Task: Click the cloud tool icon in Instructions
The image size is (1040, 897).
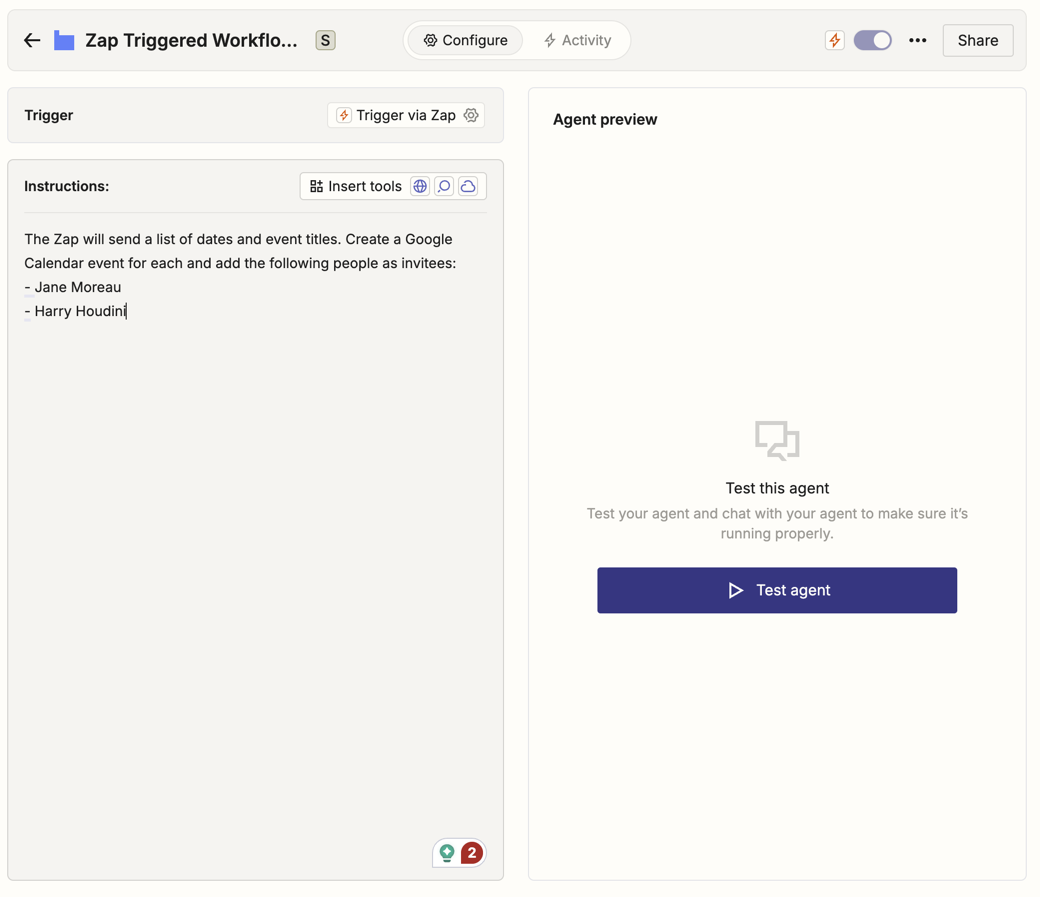Action: [x=468, y=187]
